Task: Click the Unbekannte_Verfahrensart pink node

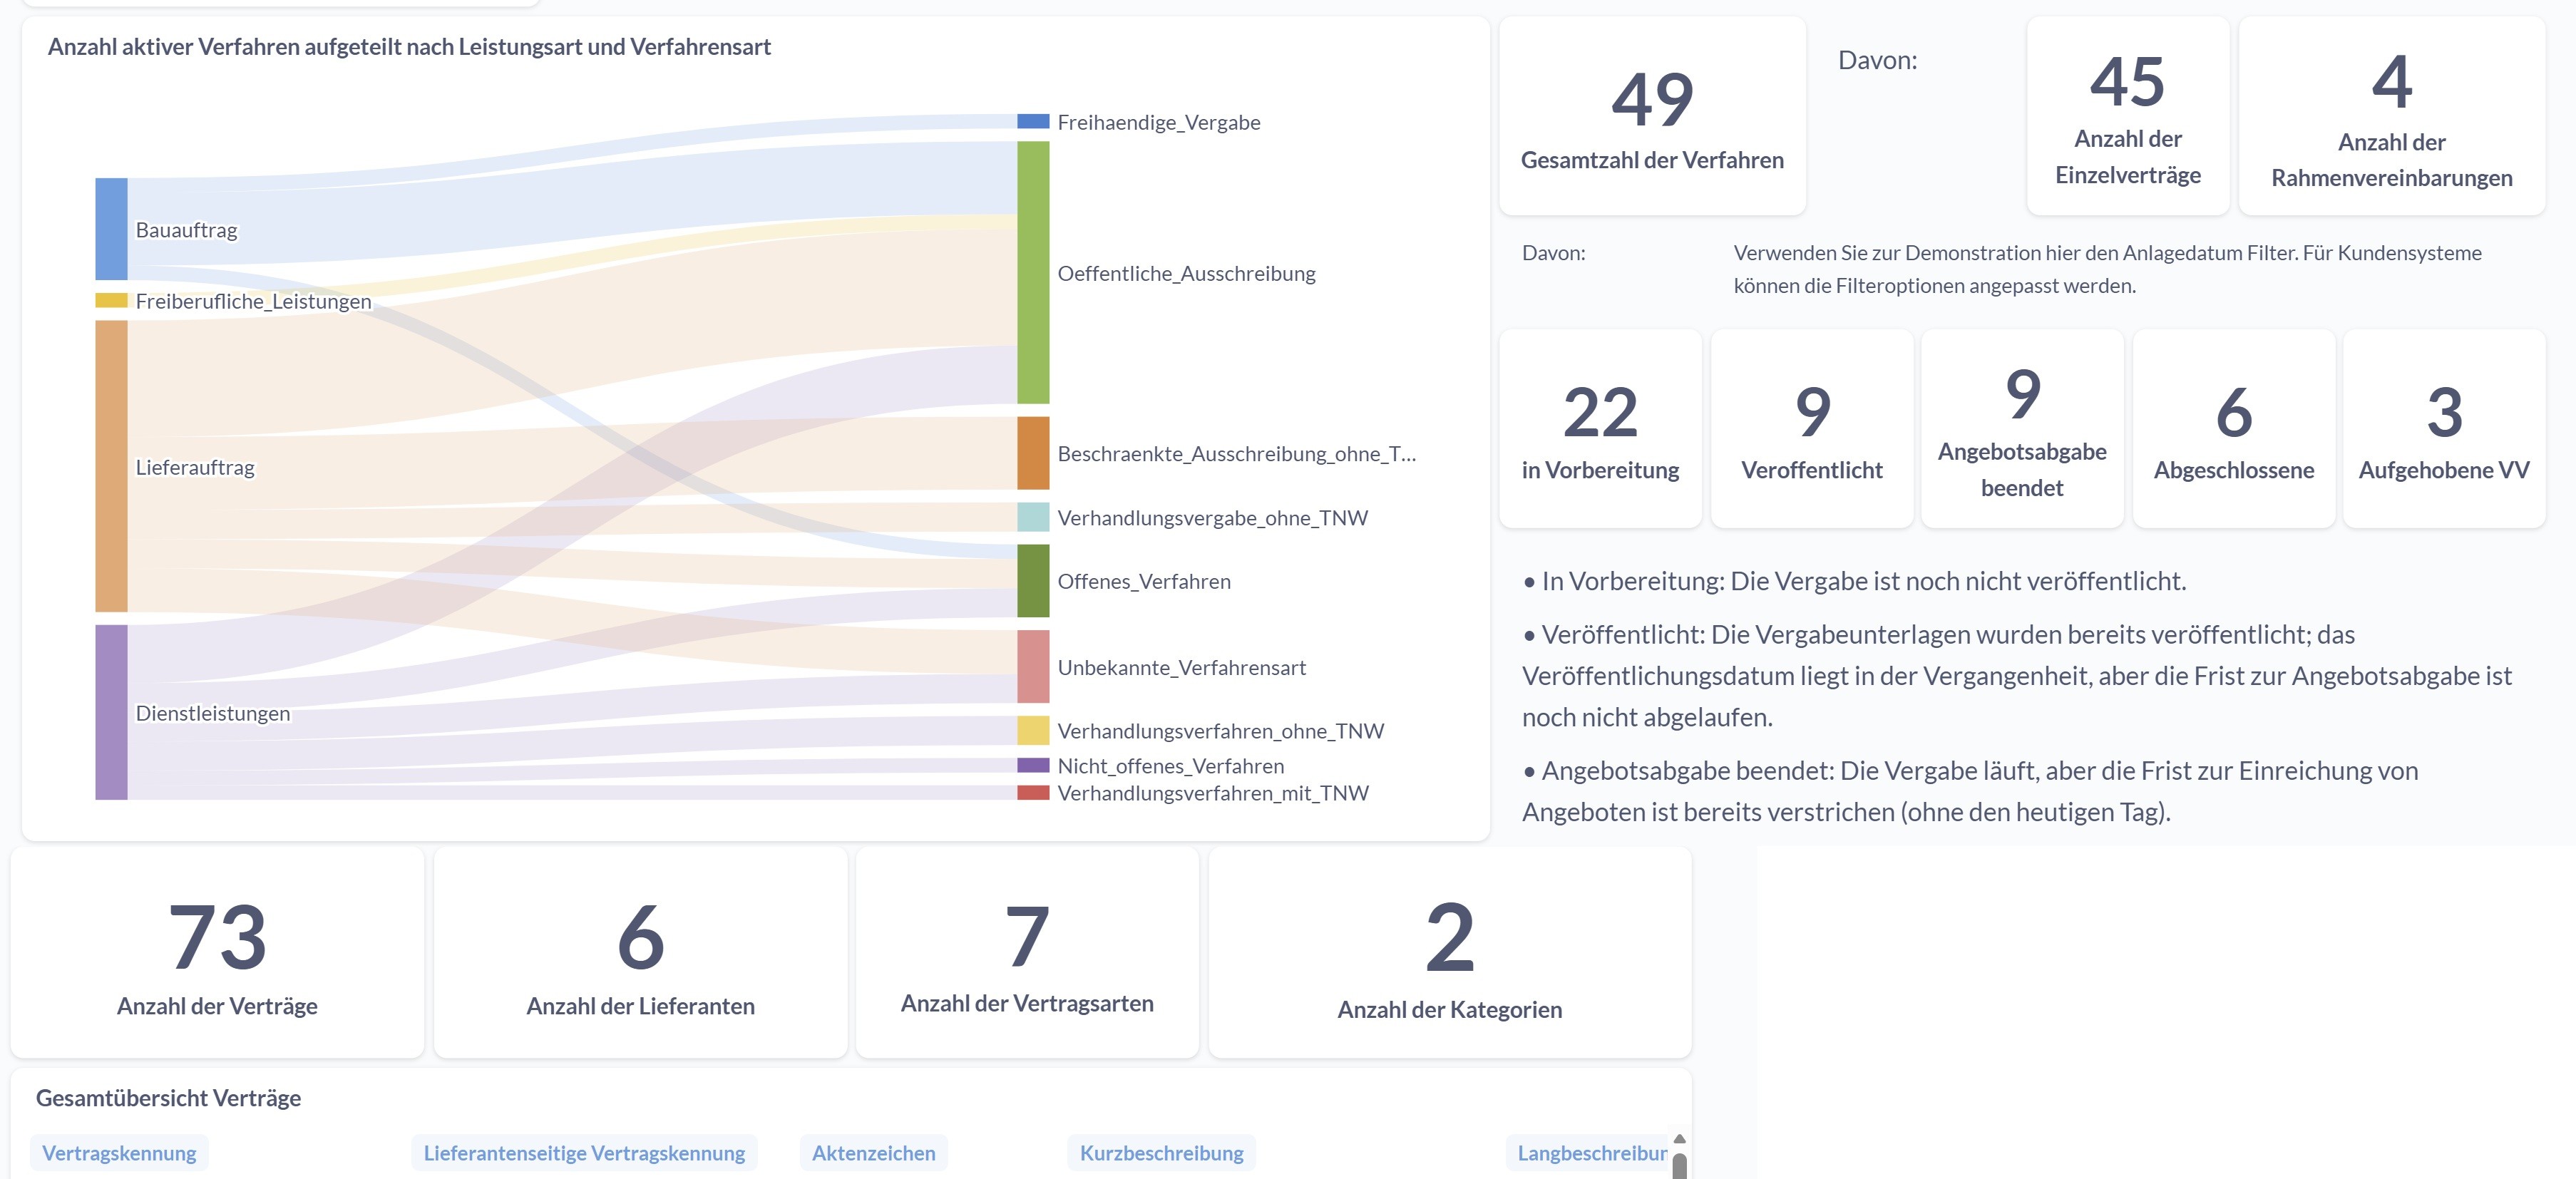Action: 1033,666
